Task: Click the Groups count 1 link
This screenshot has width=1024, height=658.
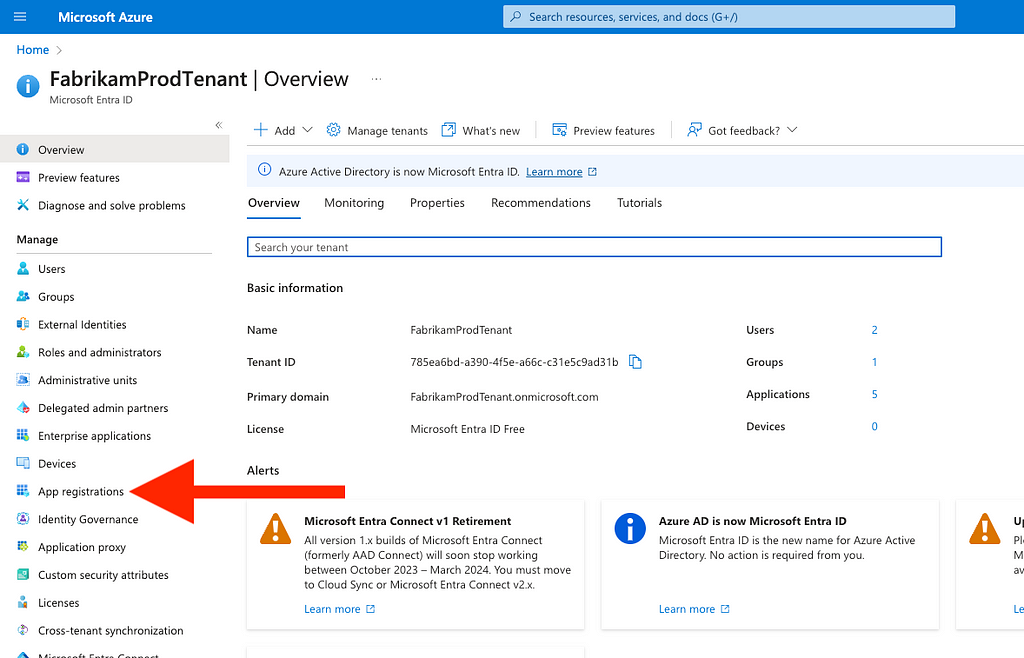Action: 874,362
